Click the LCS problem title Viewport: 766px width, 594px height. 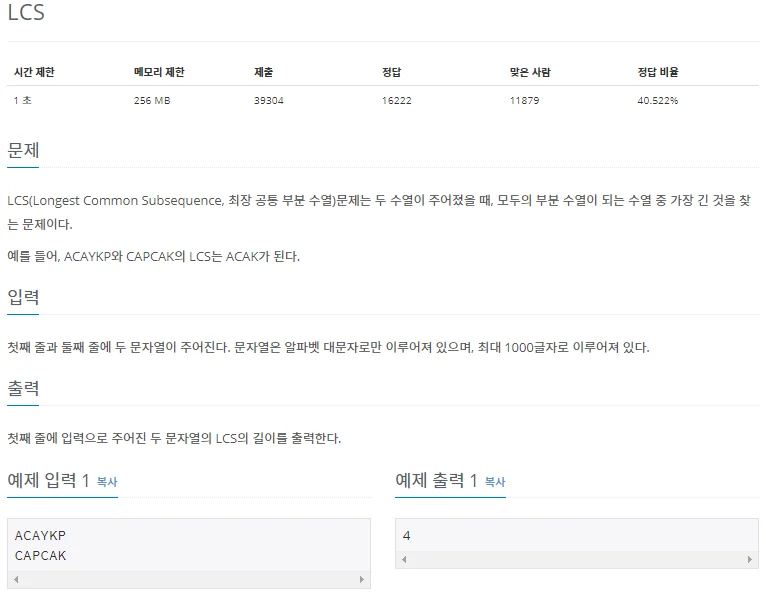pos(26,12)
